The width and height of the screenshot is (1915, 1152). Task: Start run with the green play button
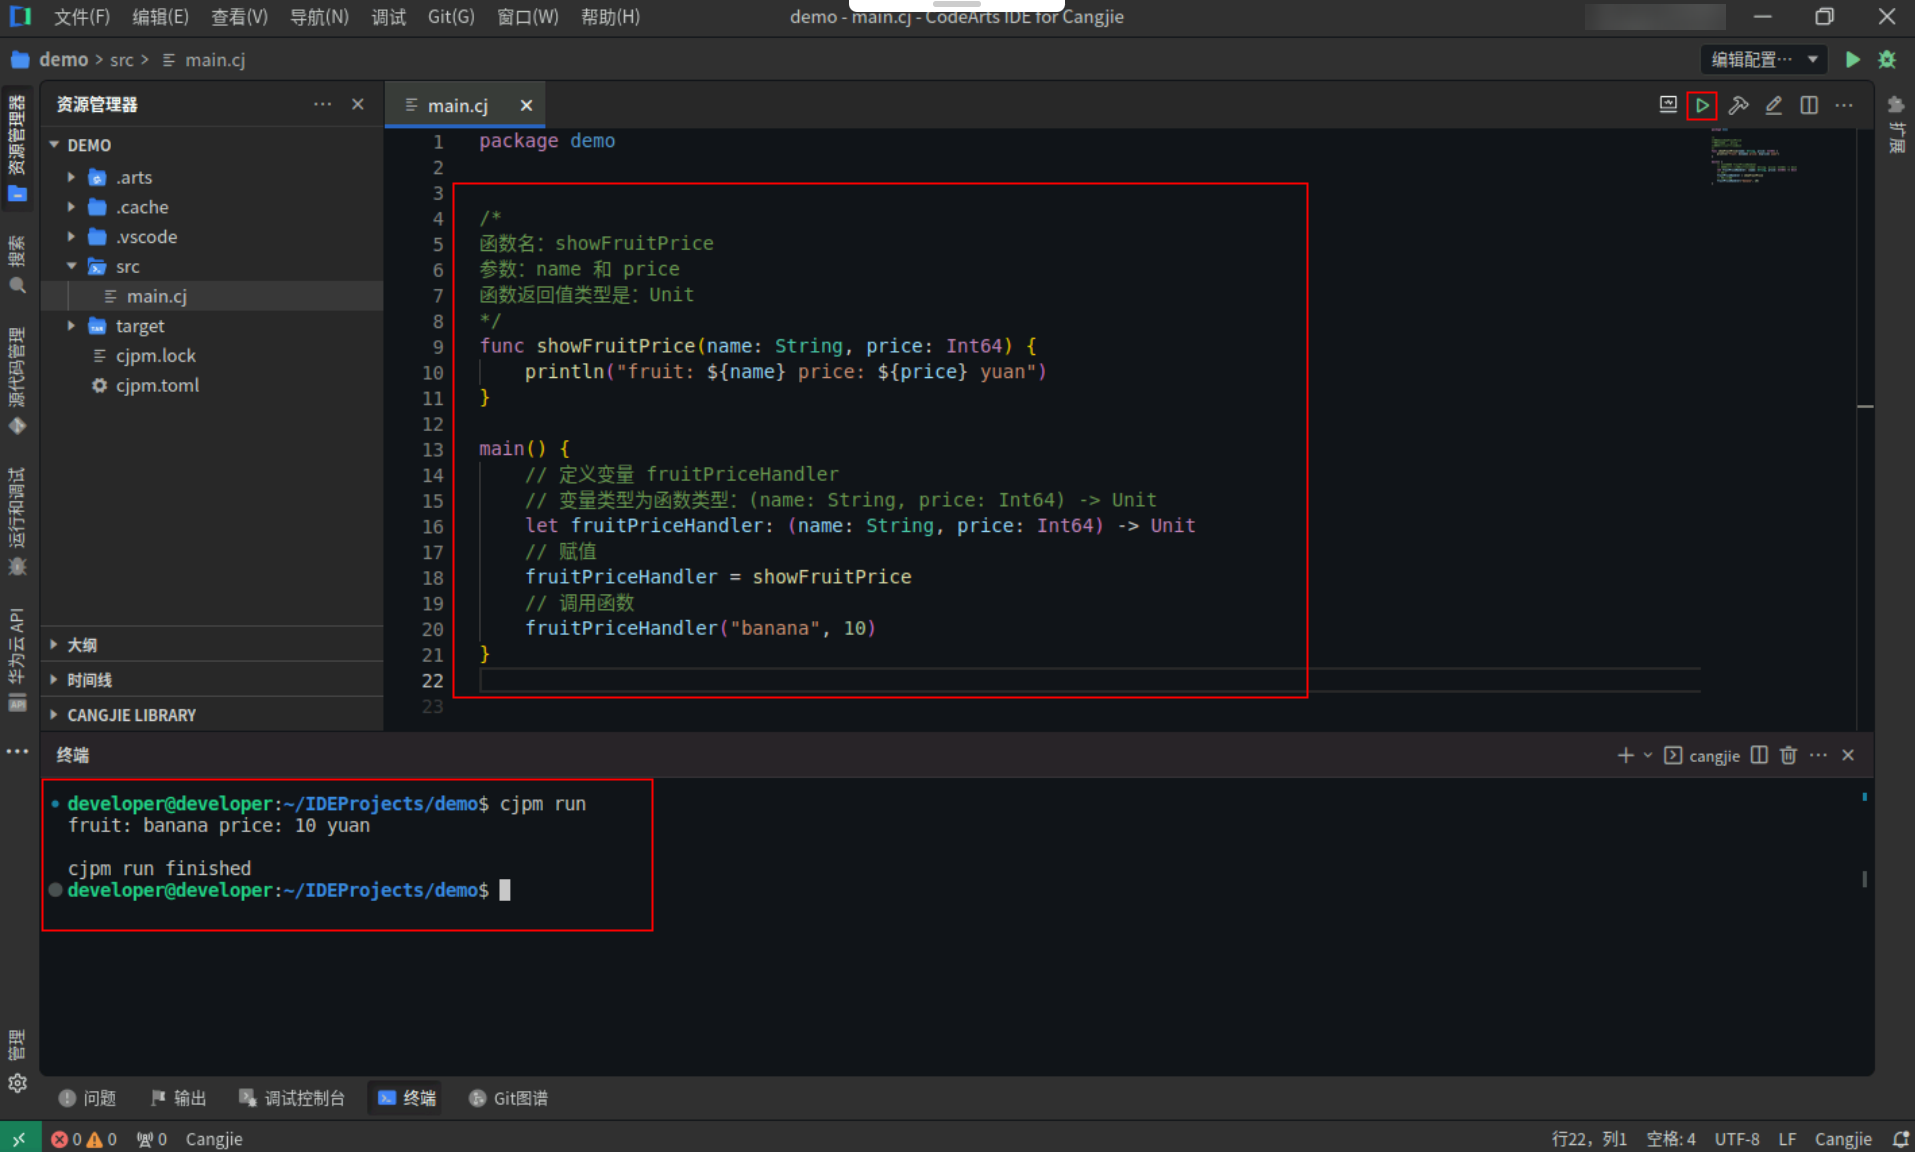point(1852,60)
